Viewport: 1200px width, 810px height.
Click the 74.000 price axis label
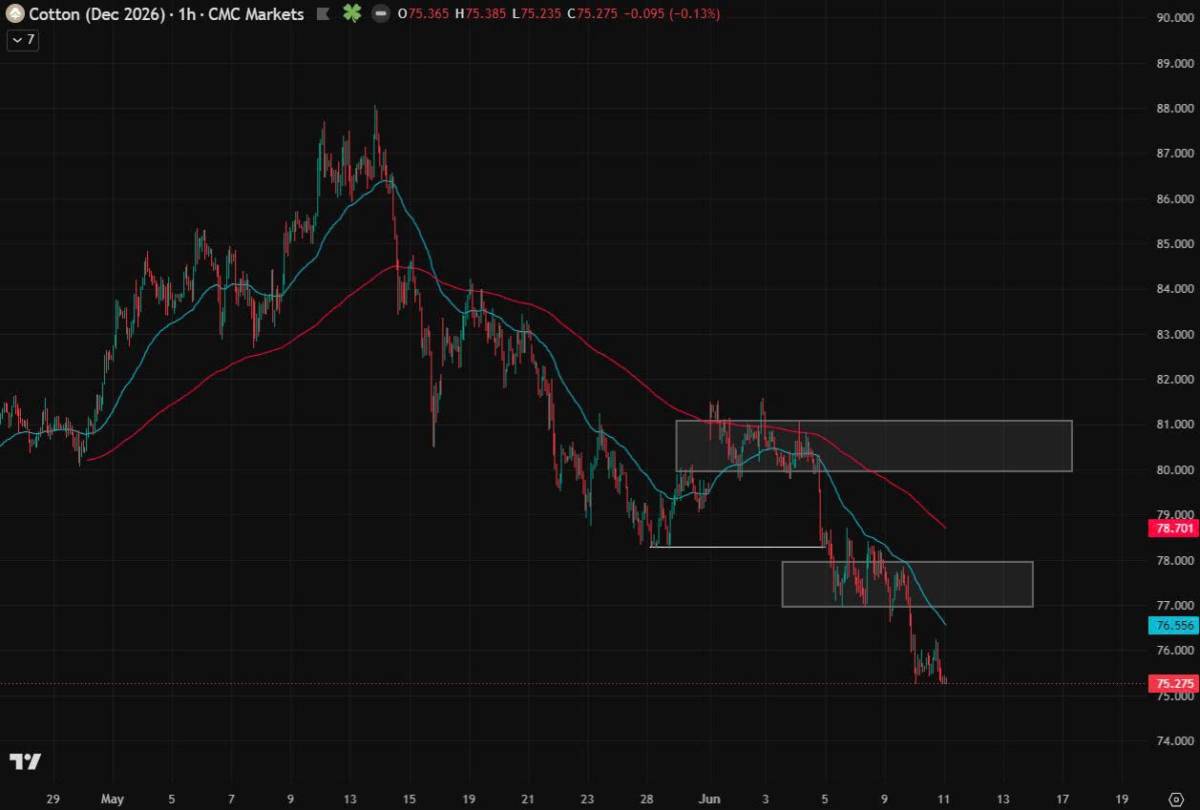pos(1176,742)
